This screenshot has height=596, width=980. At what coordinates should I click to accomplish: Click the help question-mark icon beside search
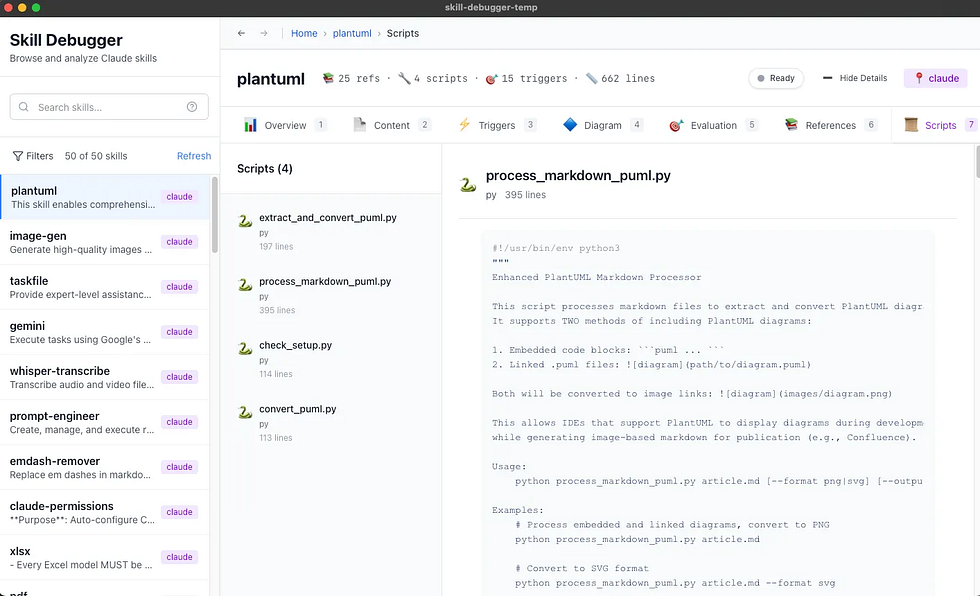[x=192, y=106]
